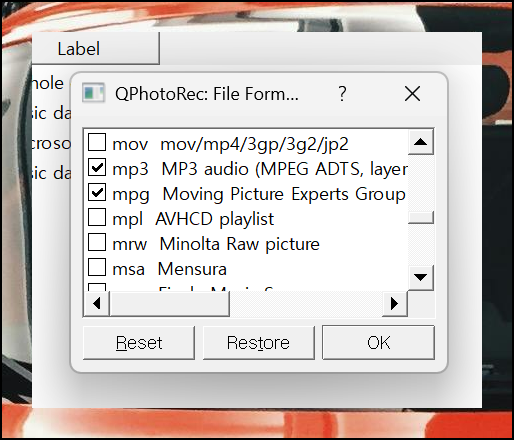
Task: Enable the mov file format checkbox
Action: (x=97, y=142)
